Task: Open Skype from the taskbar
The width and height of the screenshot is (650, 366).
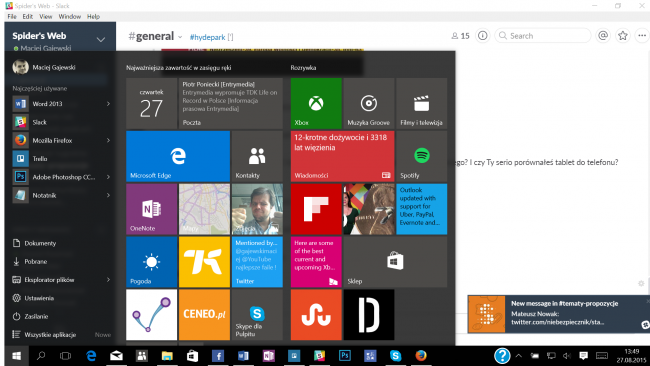Action: [x=395, y=356]
